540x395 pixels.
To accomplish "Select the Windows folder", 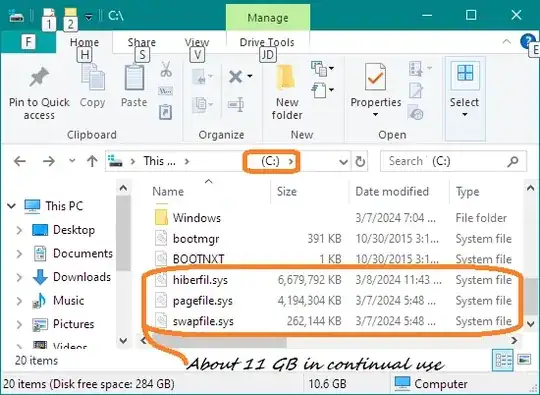I will click(x=197, y=218).
